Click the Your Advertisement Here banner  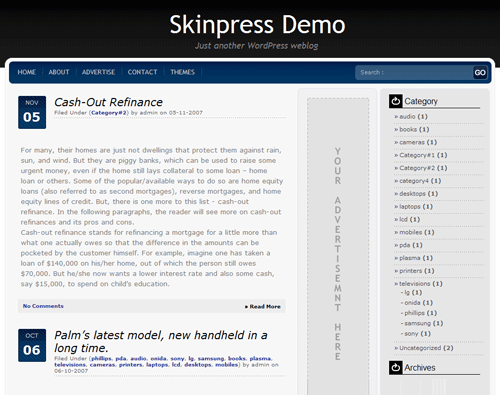click(338, 246)
